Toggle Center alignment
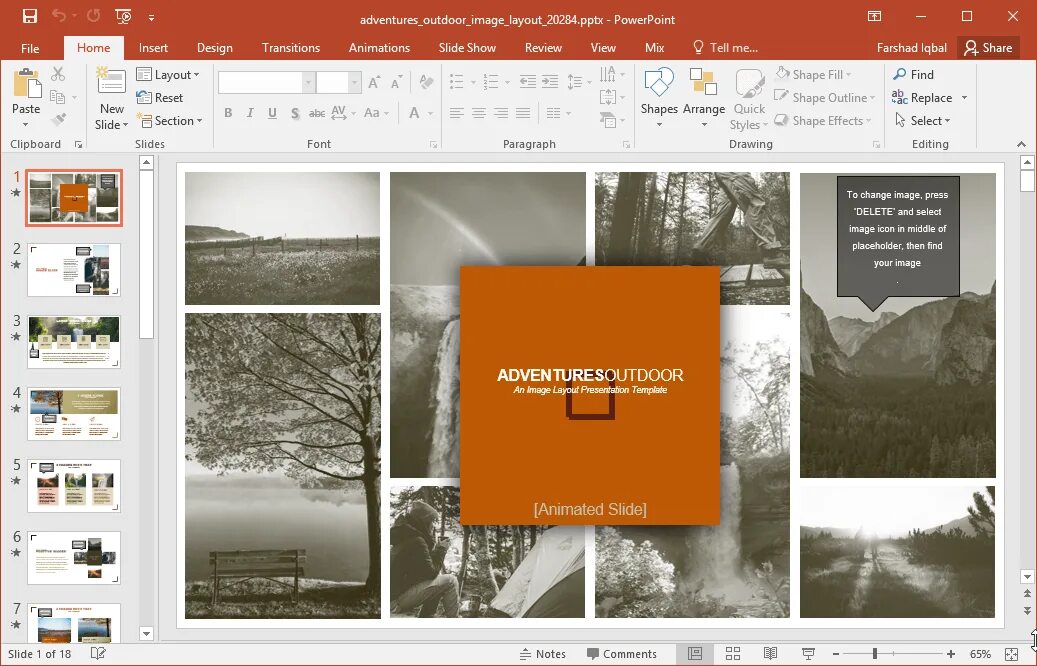Image resolution: width=1037 pixels, height=666 pixels. click(x=479, y=113)
